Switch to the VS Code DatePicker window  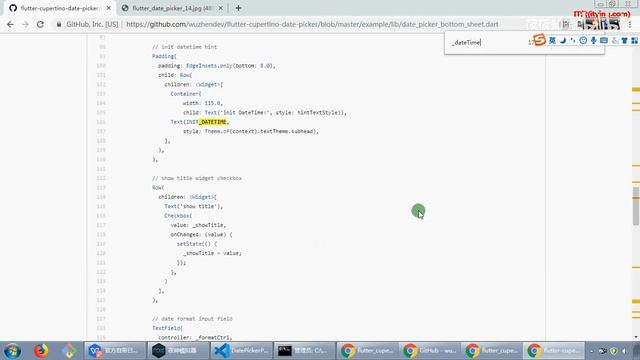point(241,351)
